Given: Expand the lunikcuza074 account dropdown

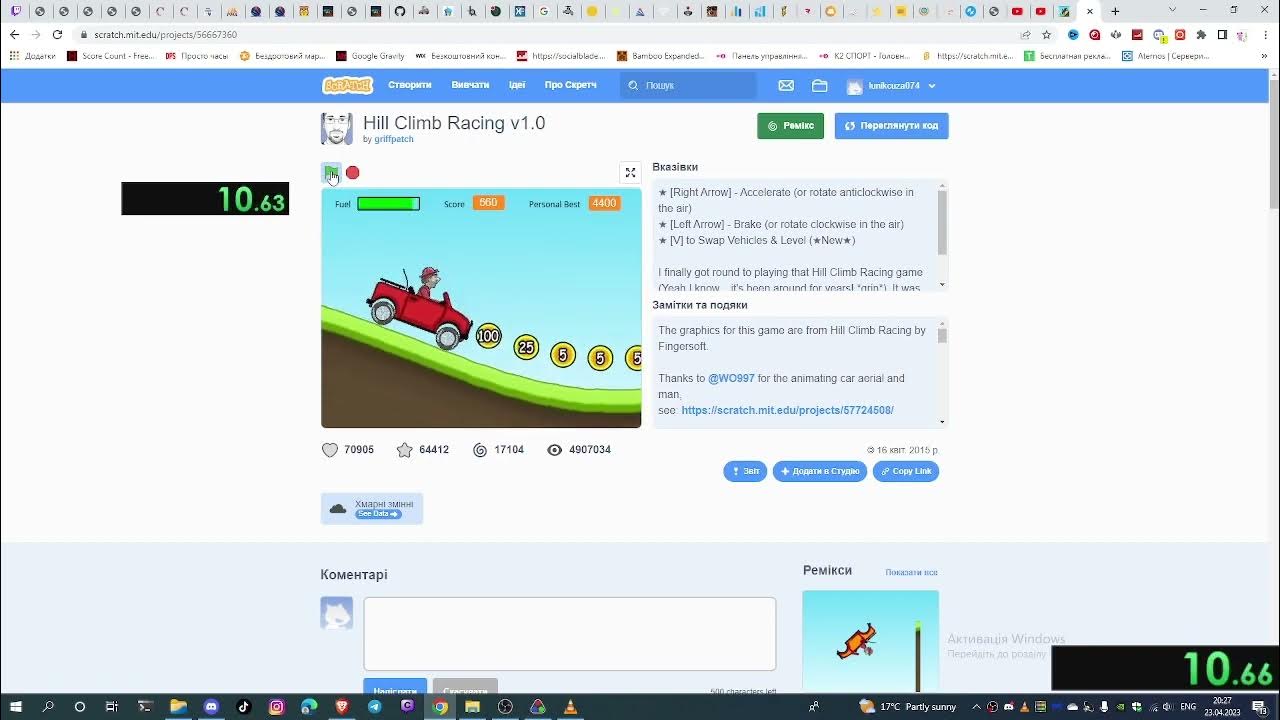Looking at the screenshot, I should (x=932, y=86).
